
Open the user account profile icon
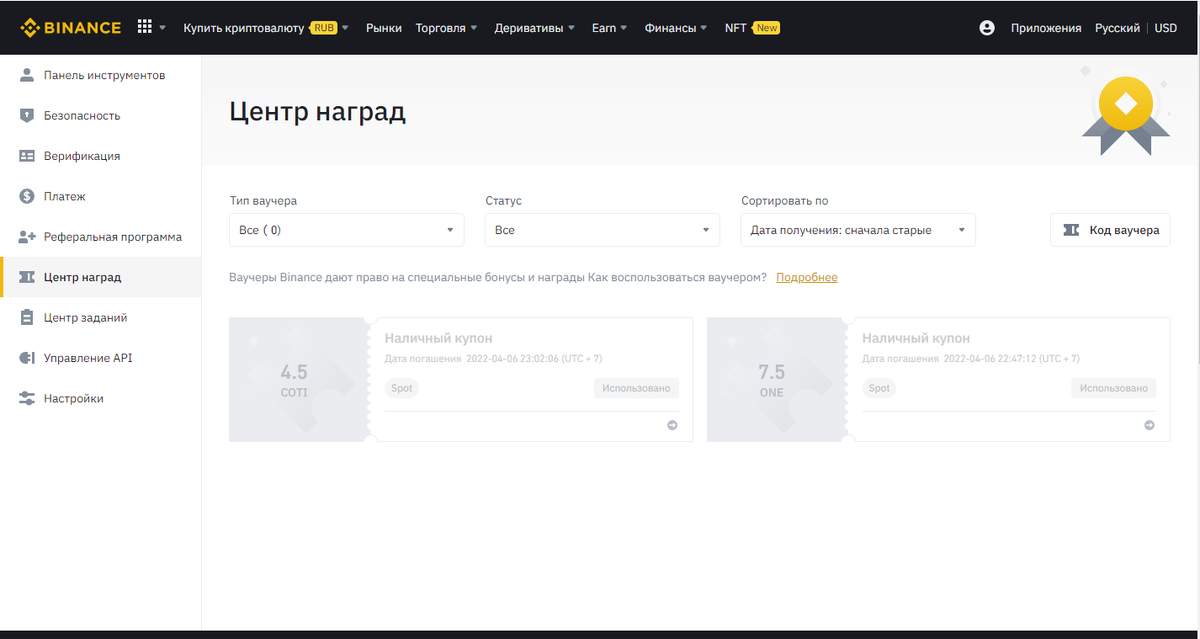coord(987,28)
